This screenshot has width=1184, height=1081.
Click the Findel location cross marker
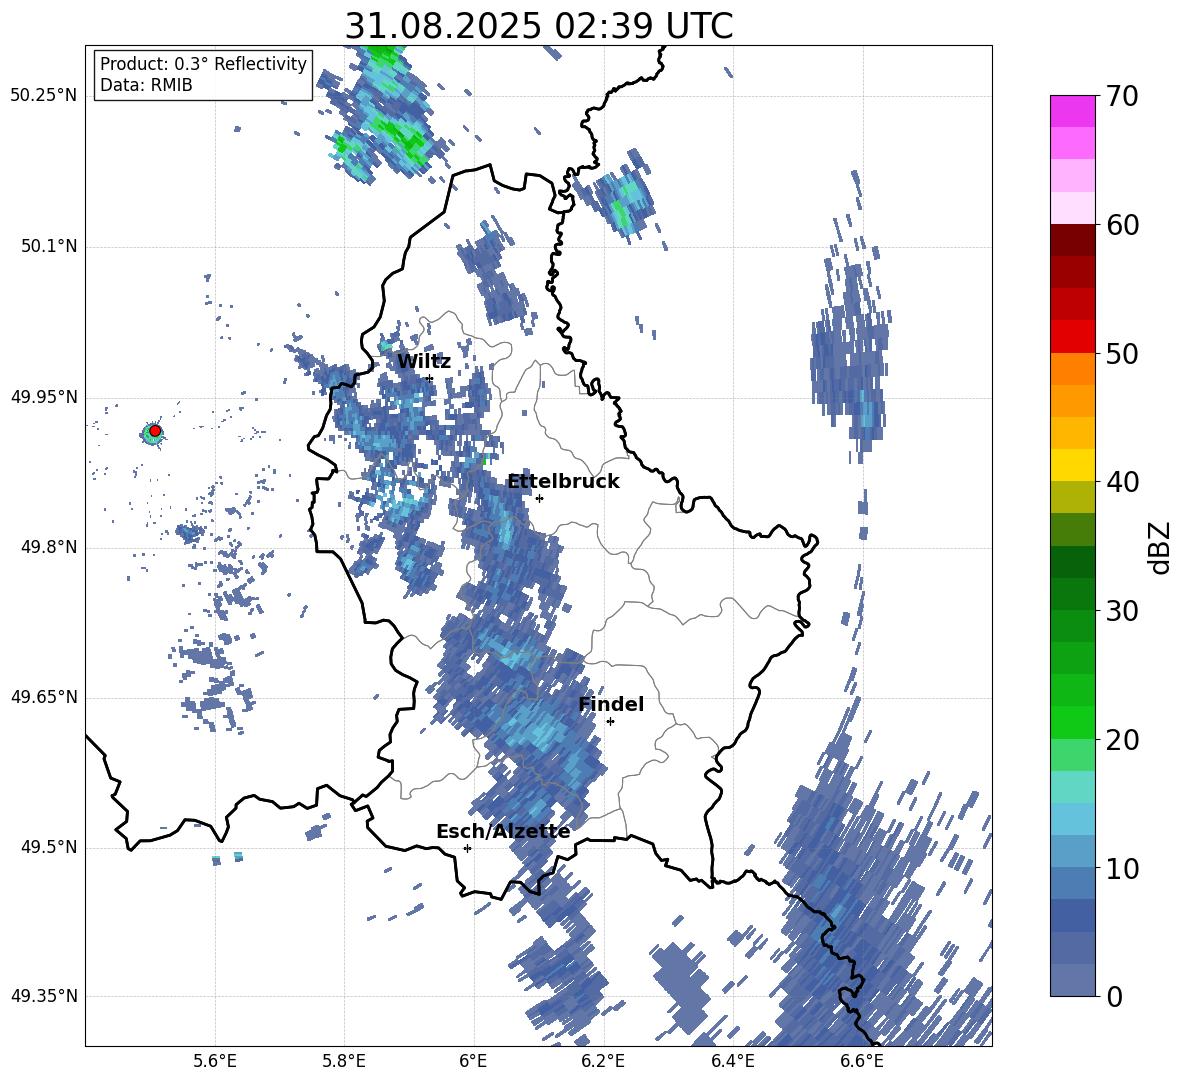[x=610, y=722]
